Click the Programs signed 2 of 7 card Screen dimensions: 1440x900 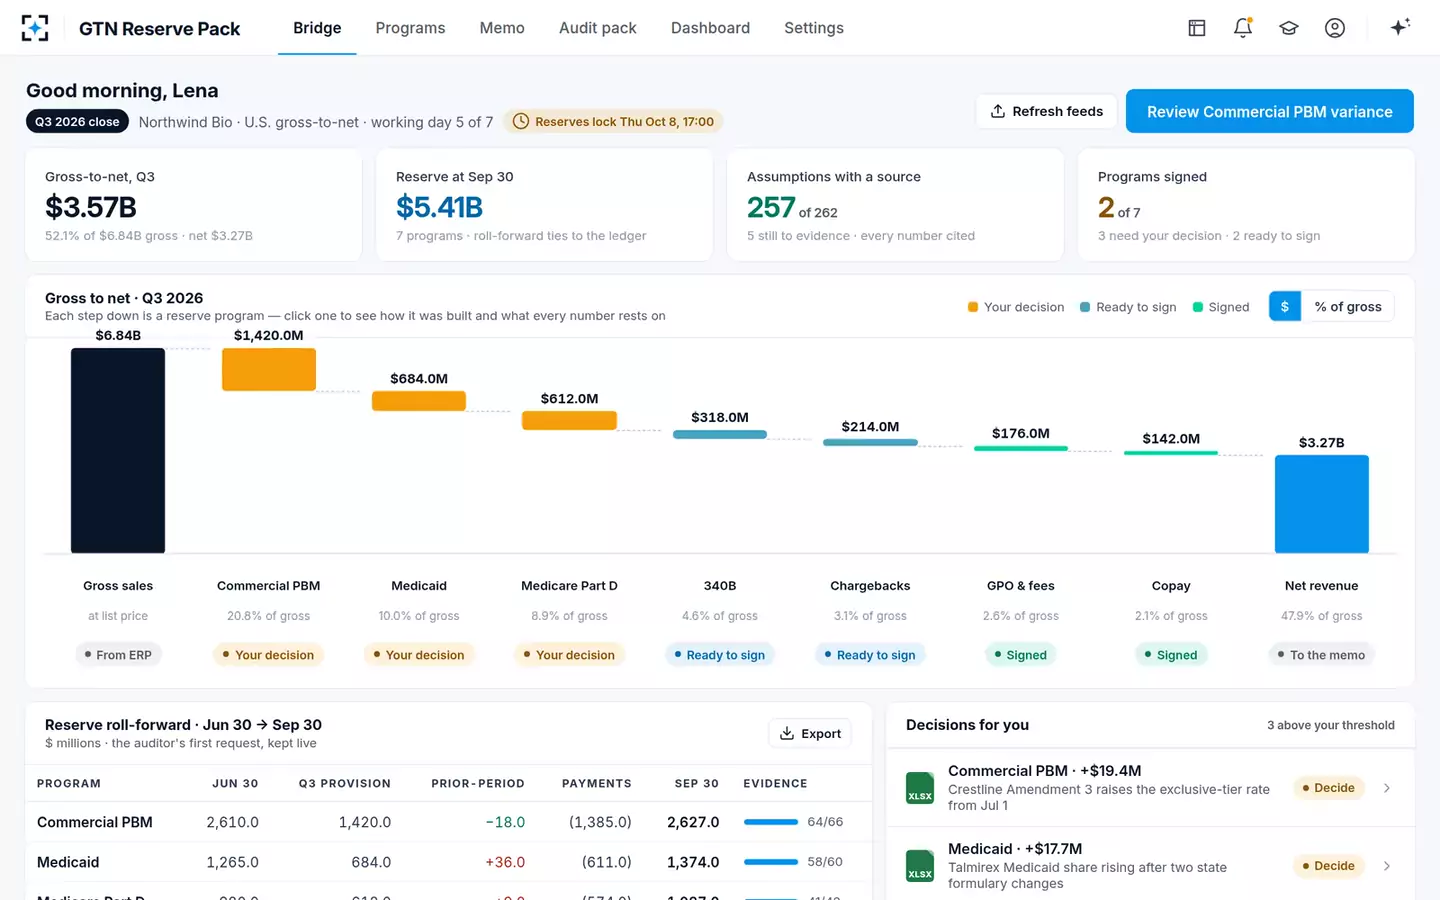[1246, 205]
